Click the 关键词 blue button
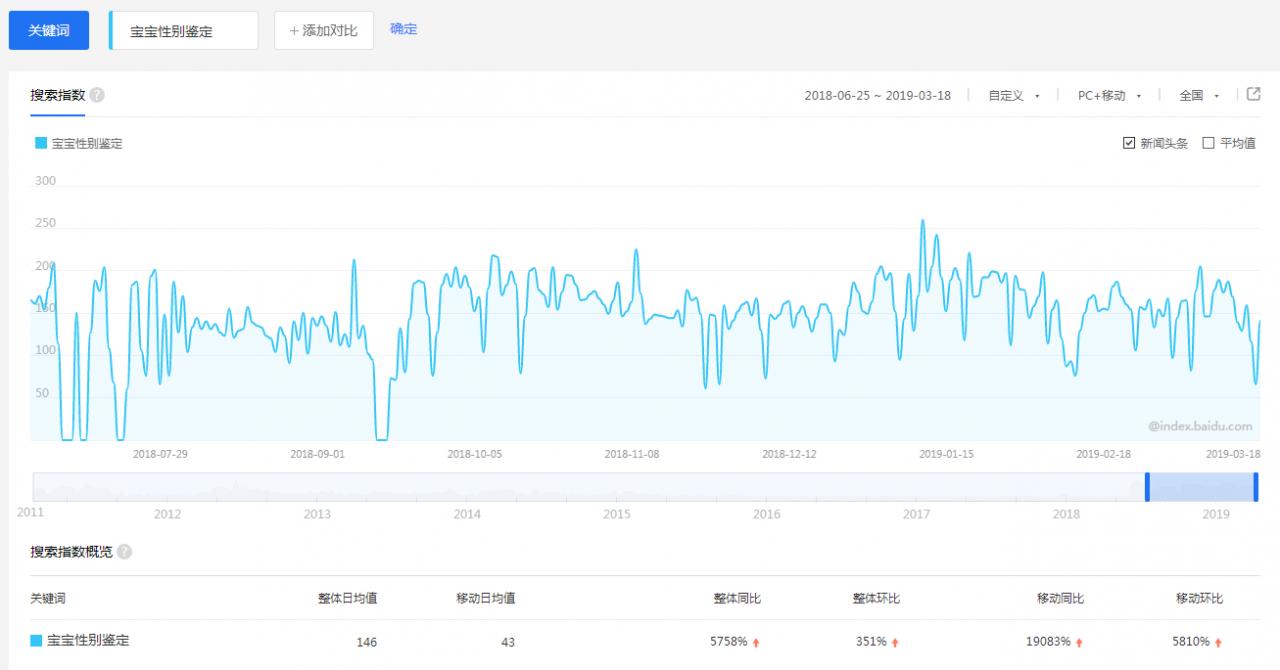The width and height of the screenshot is (1280, 670). coord(49,31)
